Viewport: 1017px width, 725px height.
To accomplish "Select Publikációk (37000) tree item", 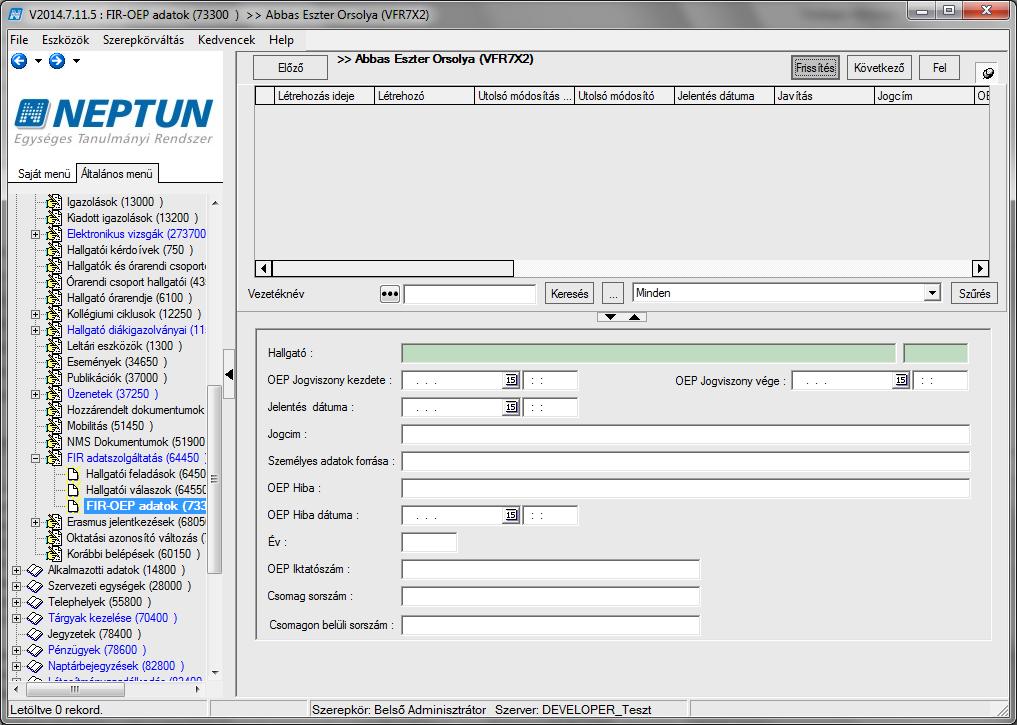I will tap(117, 377).
